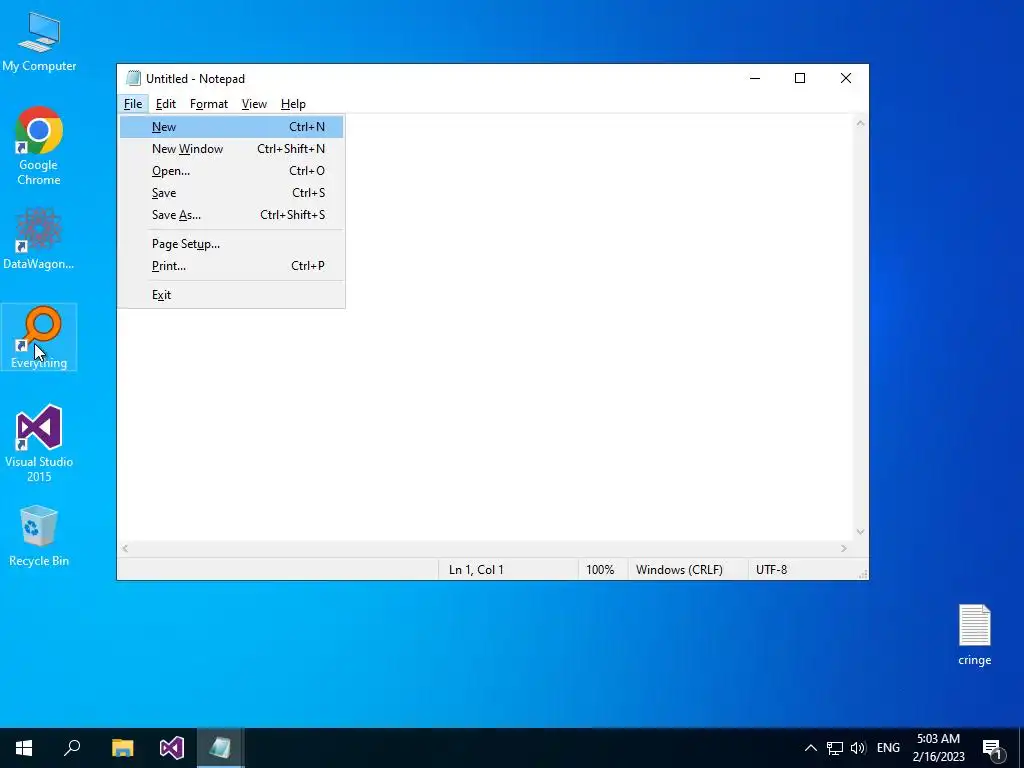Click the vertical scrollbar down arrow
1024x768 pixels.
pyautogui.click(x=860, y=532)
